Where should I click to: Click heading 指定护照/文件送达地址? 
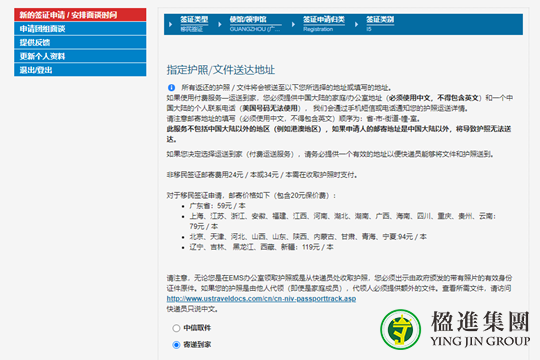pos(221,70)
